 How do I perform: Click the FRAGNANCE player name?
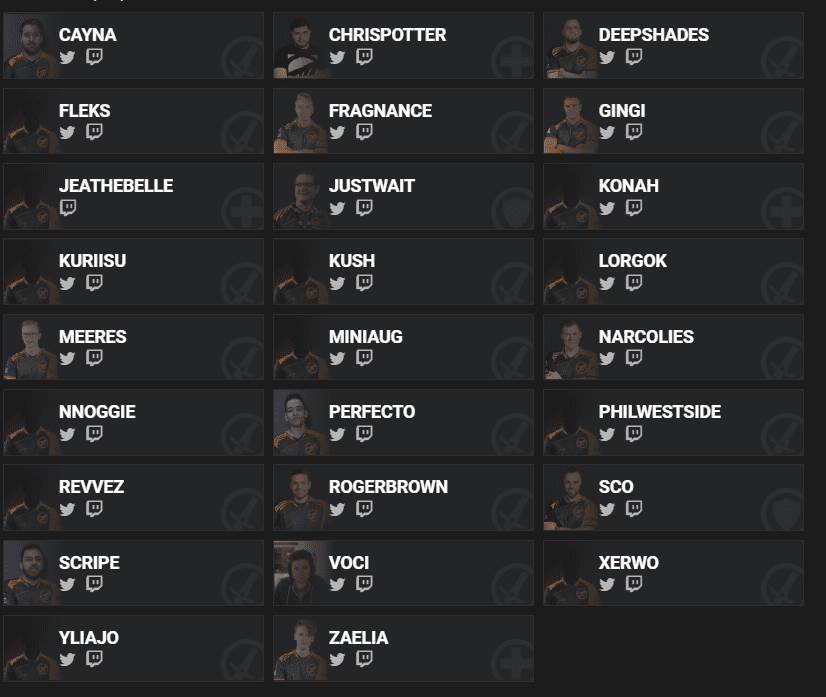(x=380, y=111)
